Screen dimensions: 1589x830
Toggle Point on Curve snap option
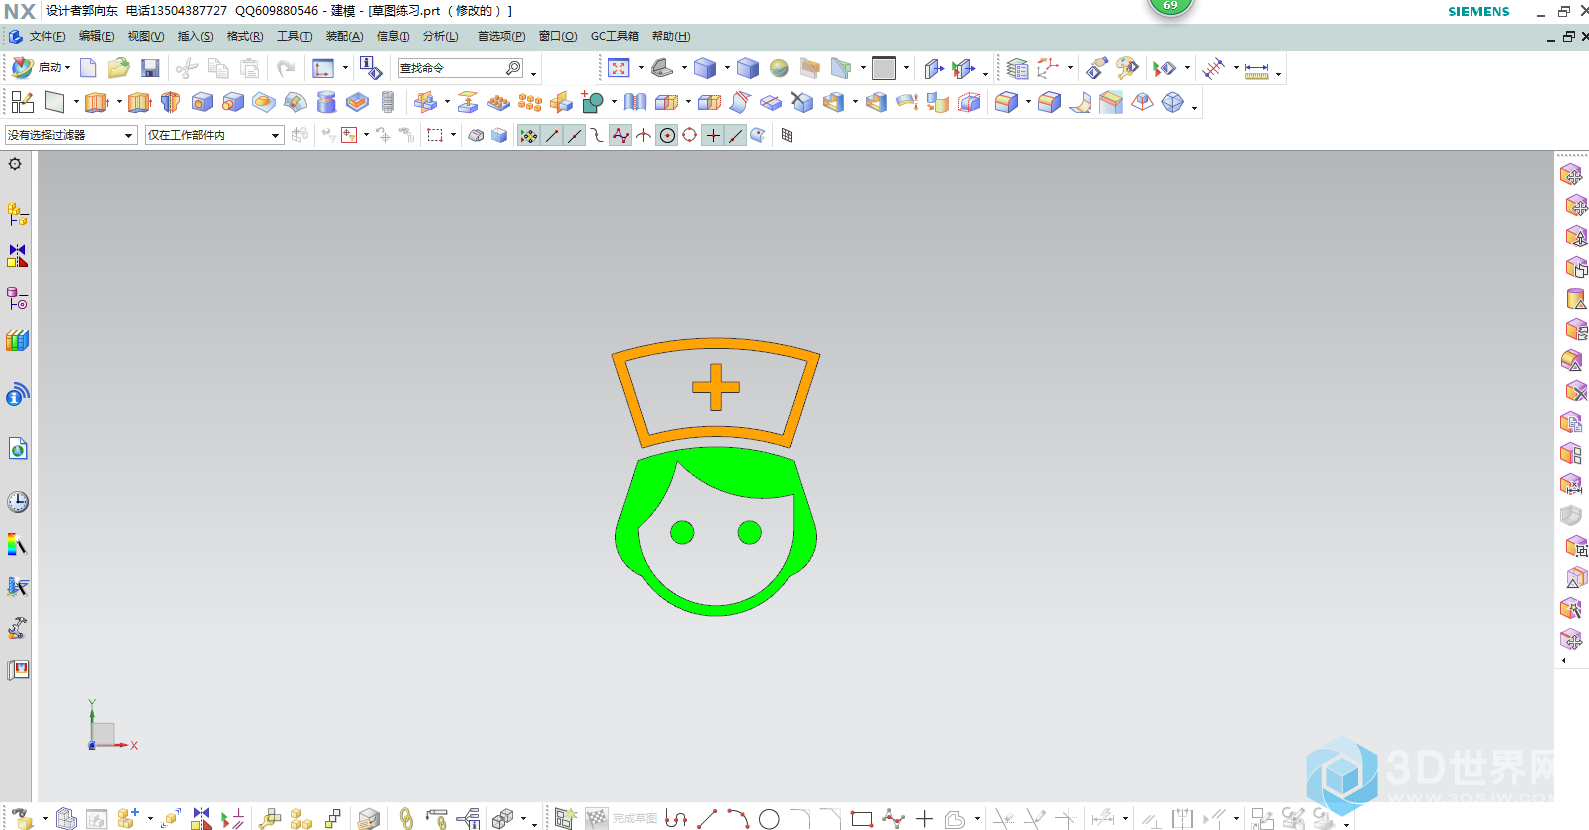click(736, 135)
